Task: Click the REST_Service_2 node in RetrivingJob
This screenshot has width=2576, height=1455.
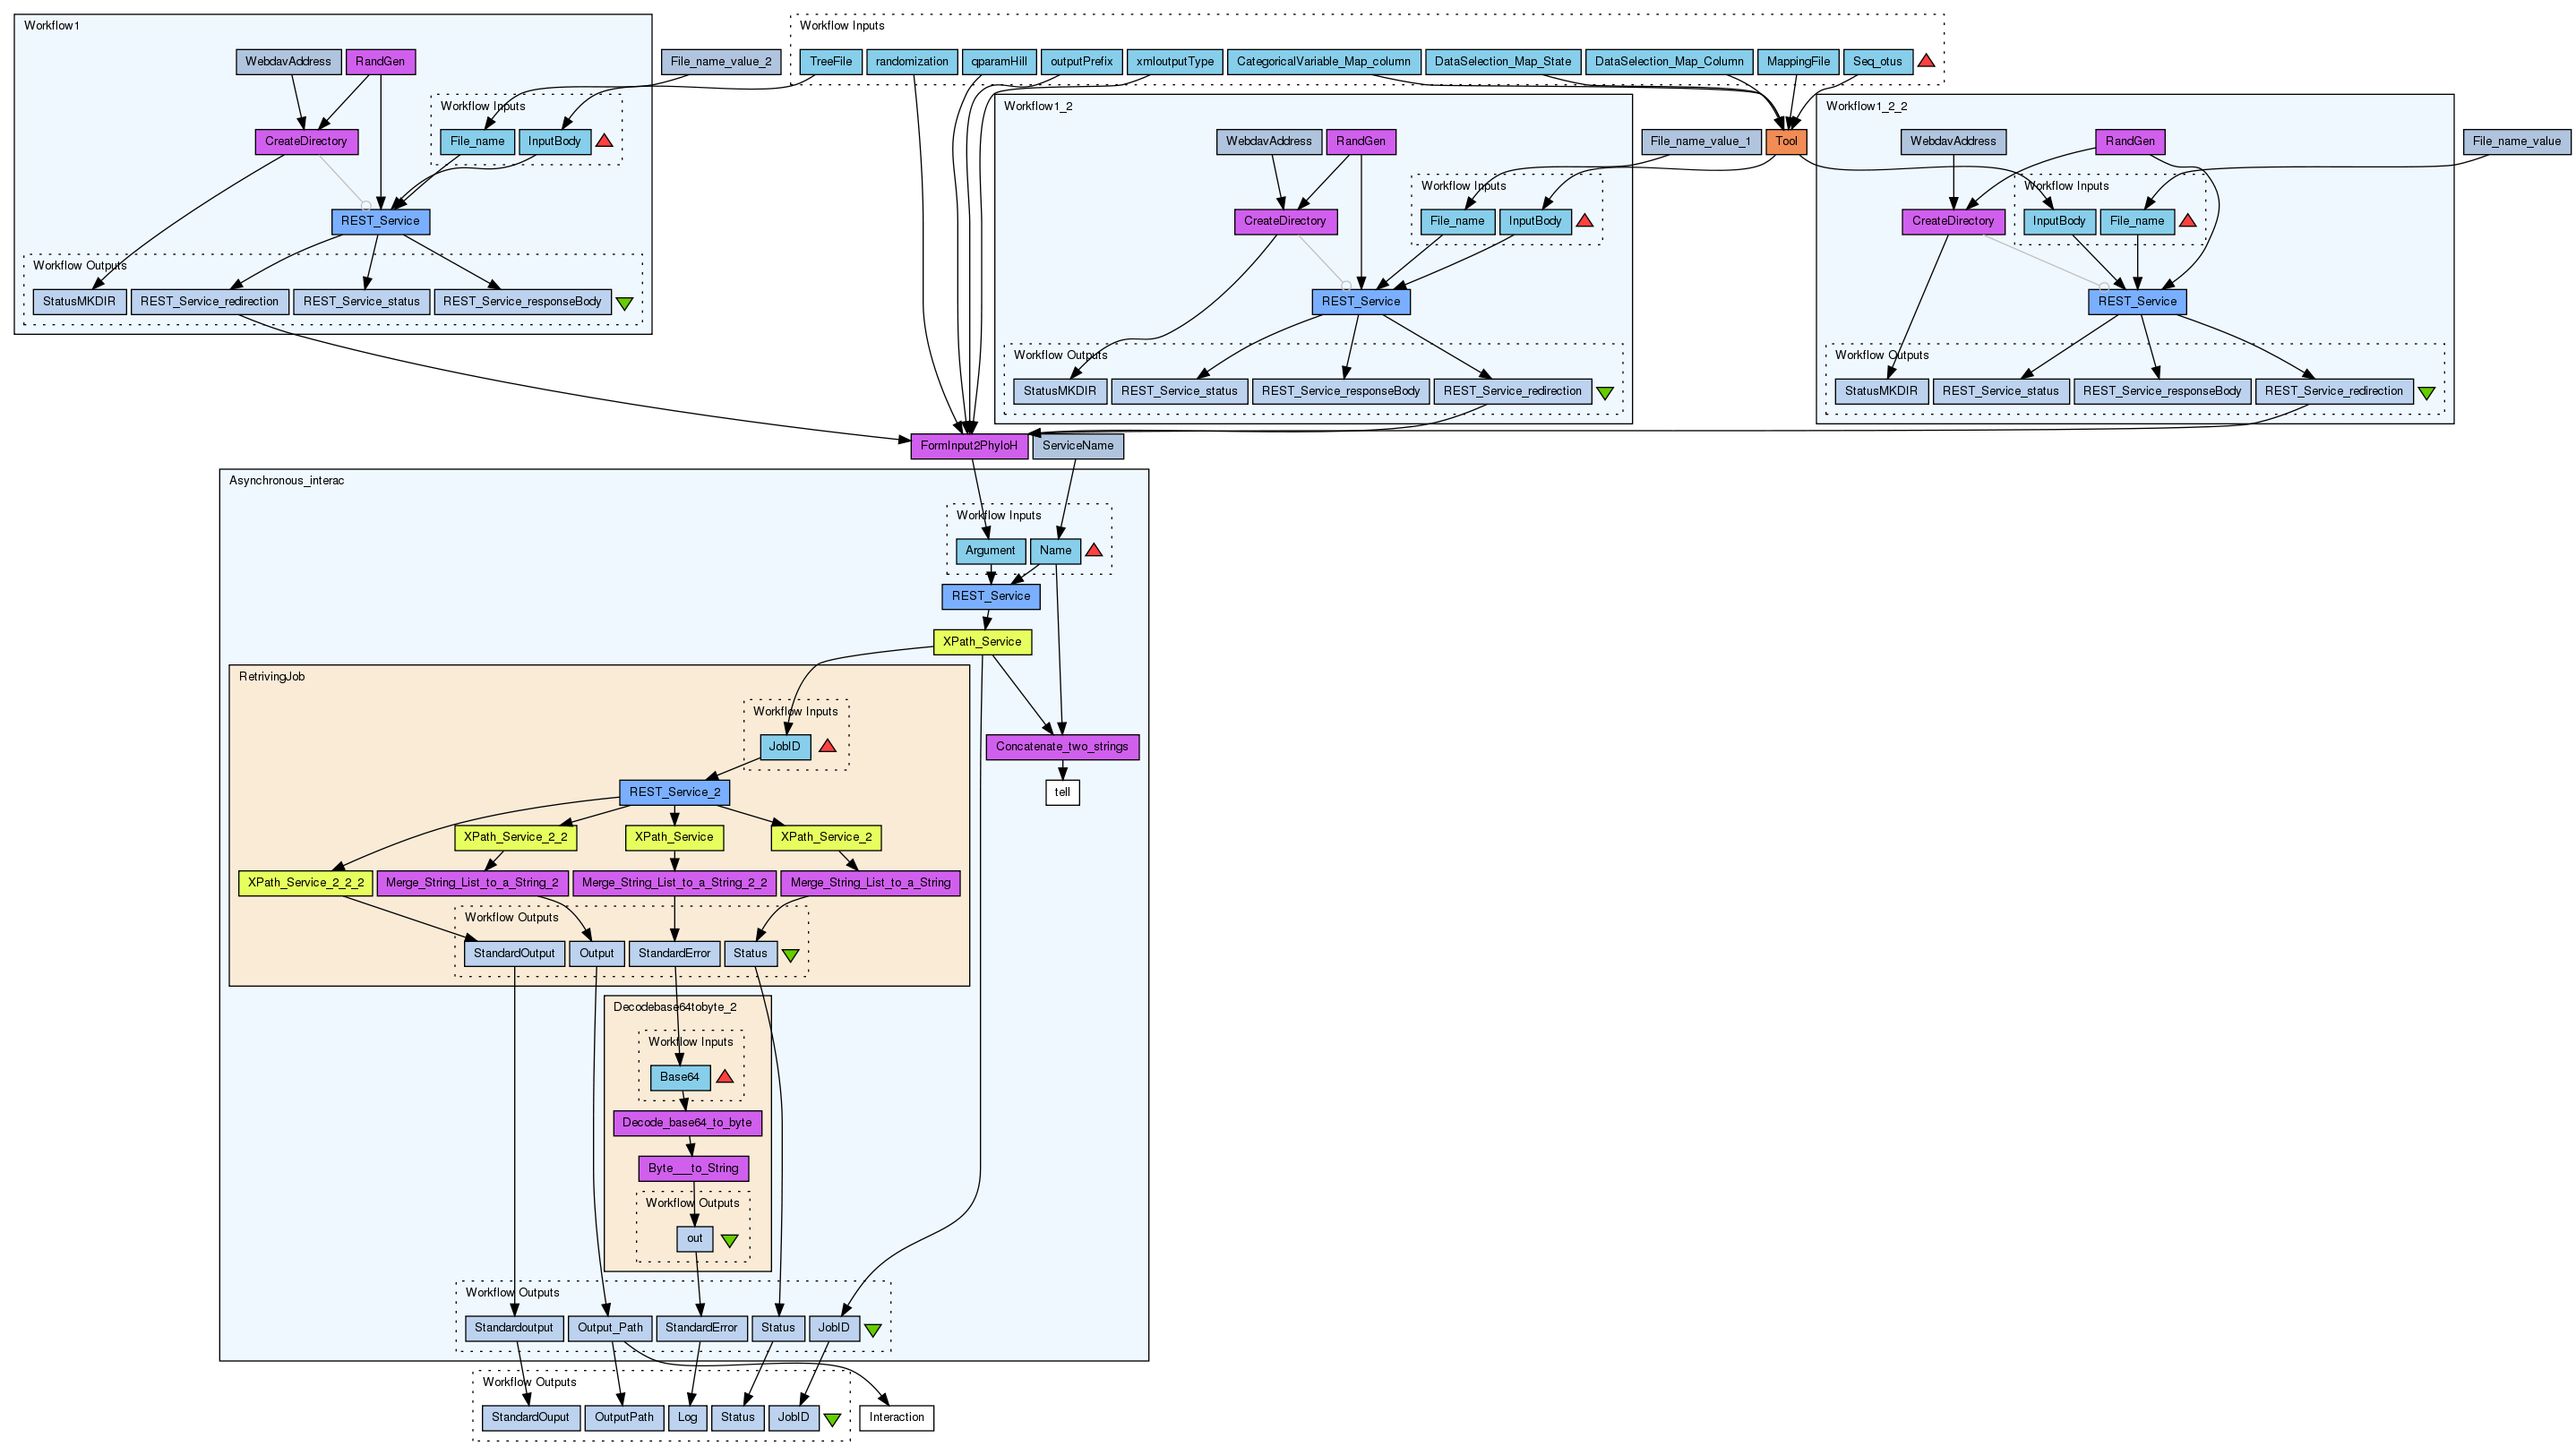Action: tap(674, 793)
